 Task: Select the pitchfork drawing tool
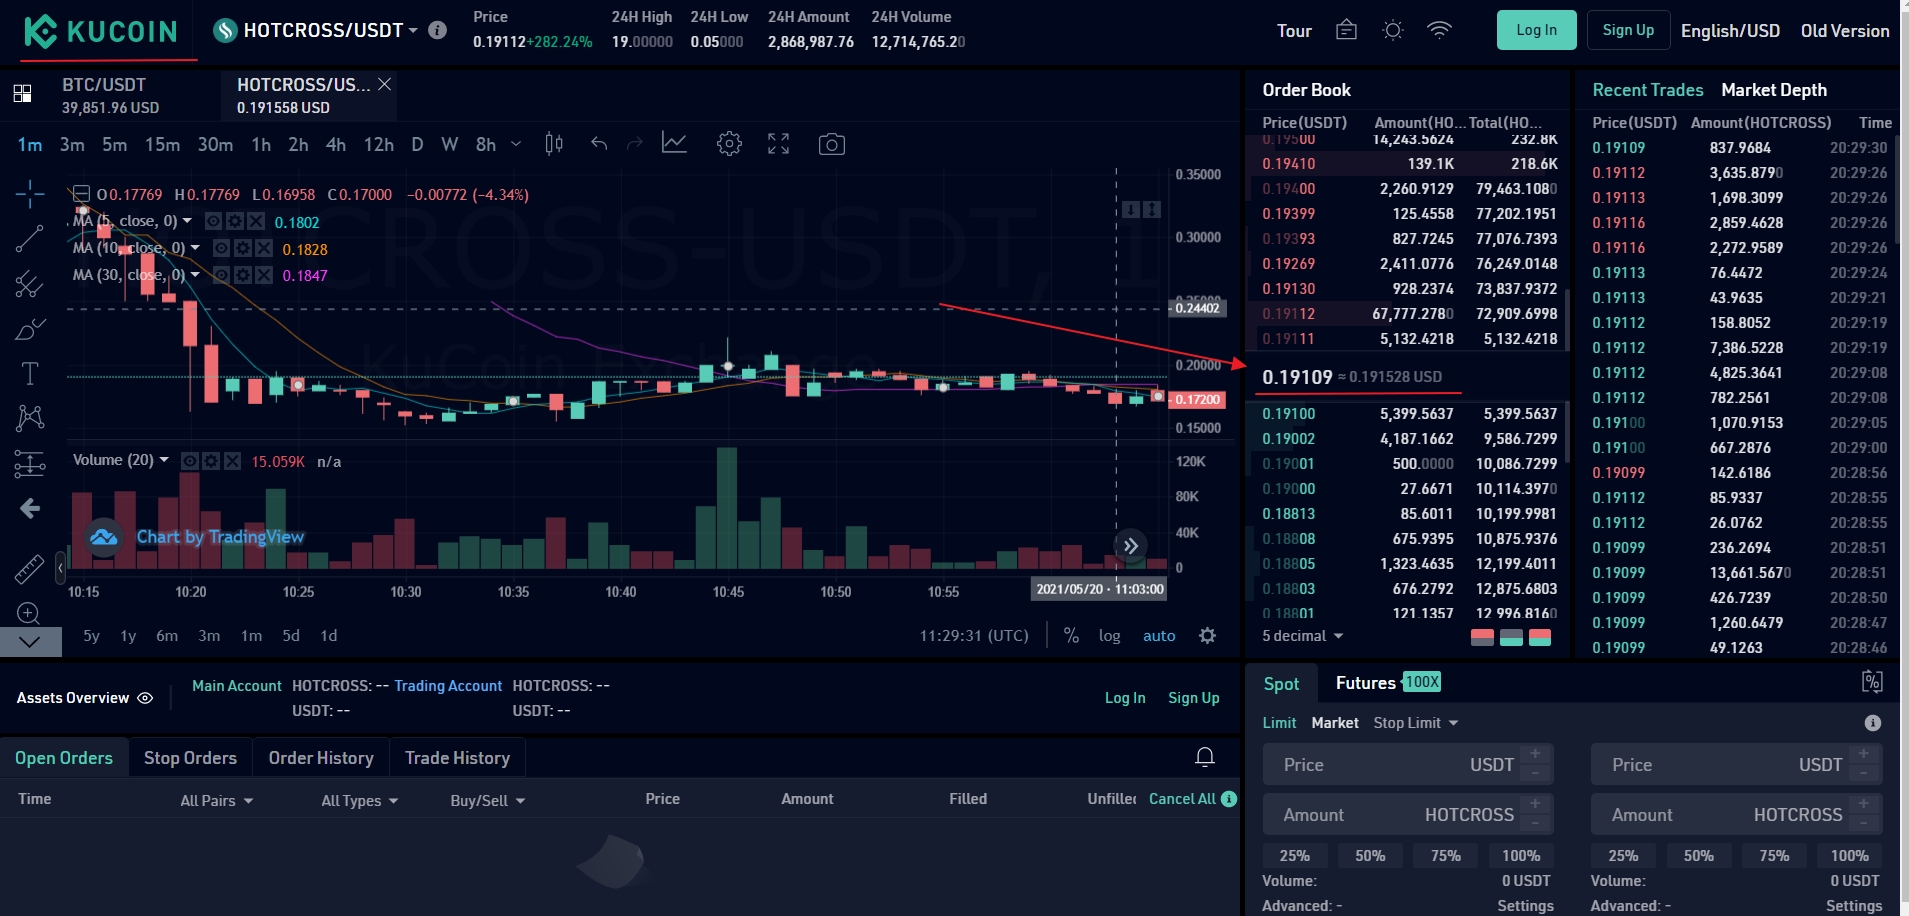(x=30, y=284)
